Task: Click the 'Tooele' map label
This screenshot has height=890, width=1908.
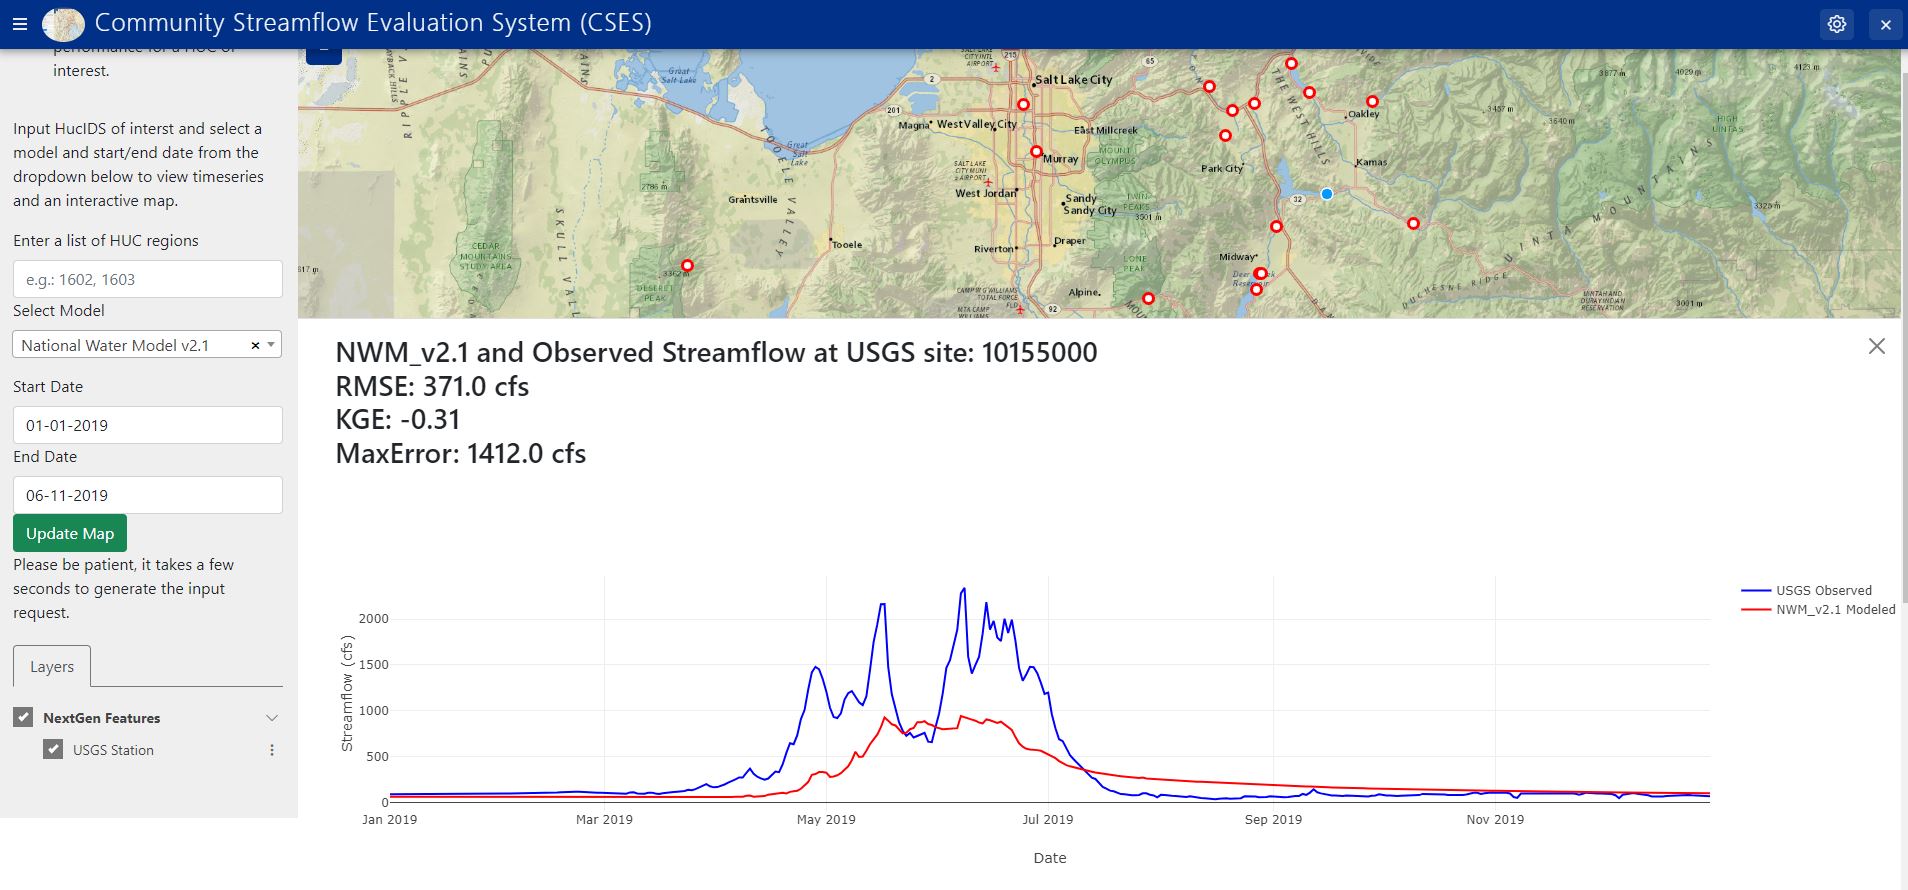Action: [847, 244]
